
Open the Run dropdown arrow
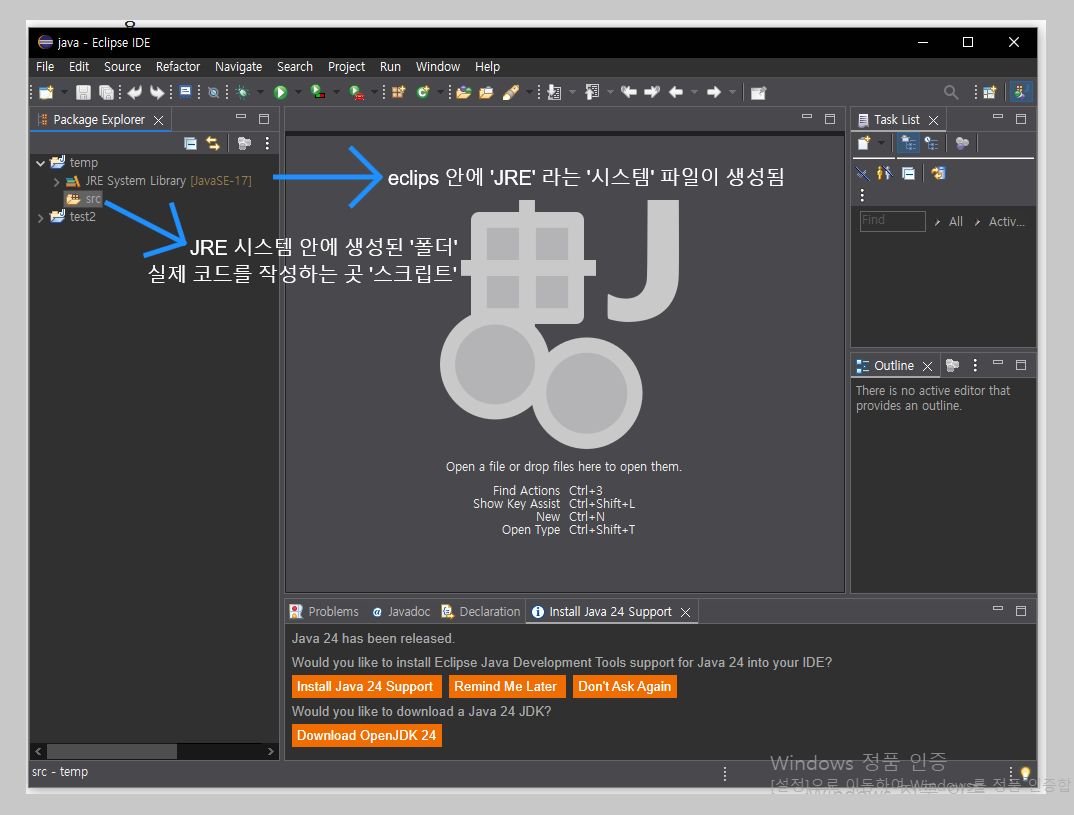298,92
